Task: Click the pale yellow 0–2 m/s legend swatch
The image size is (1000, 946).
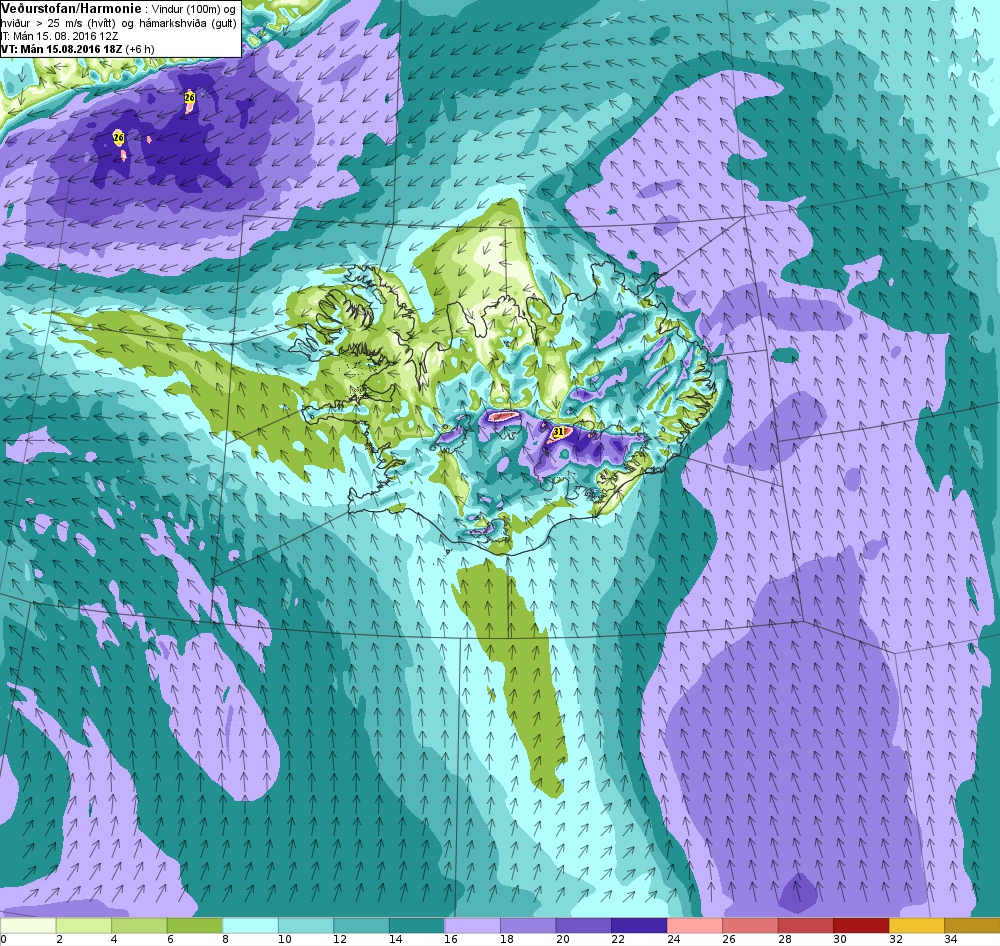Action: [28, 925]
